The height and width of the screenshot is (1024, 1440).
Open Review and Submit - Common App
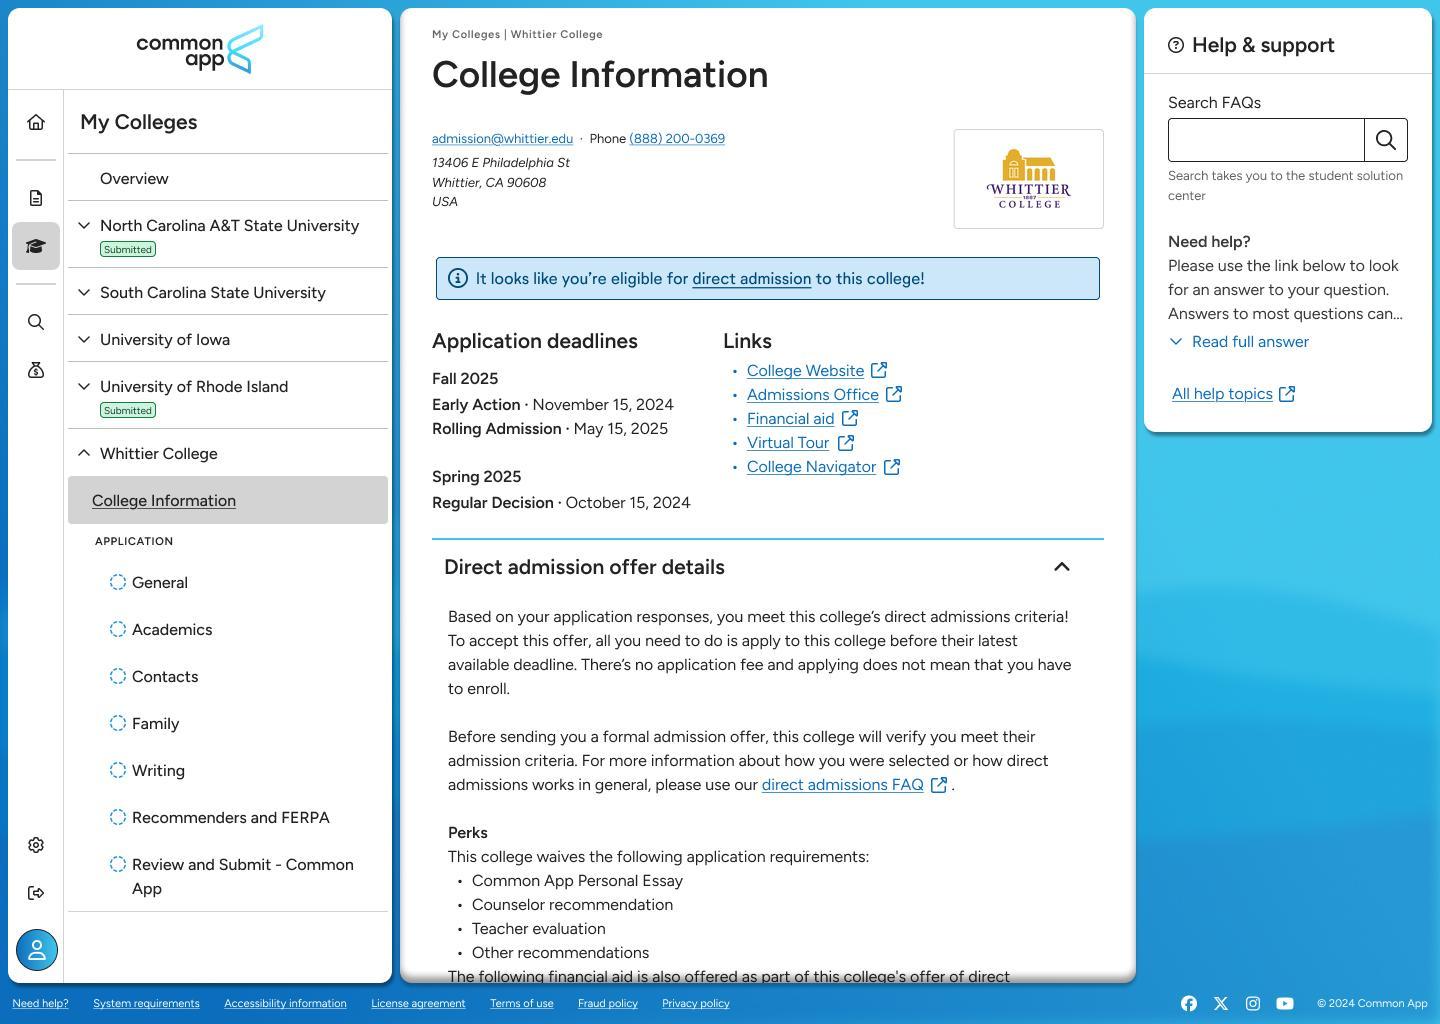click(x=243, y=876)
